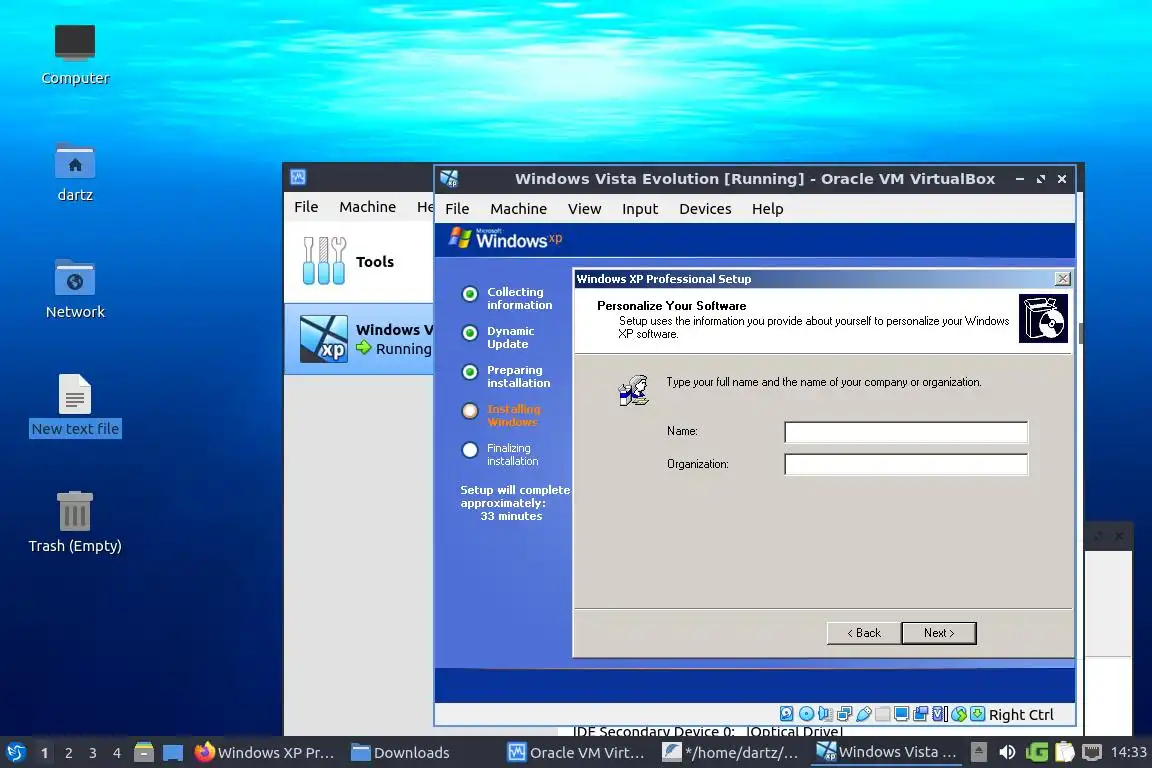This screenshot has width=1152, height=768.
Task: Click the VirtualBox Manager window title icon
Action: [298, 177]
